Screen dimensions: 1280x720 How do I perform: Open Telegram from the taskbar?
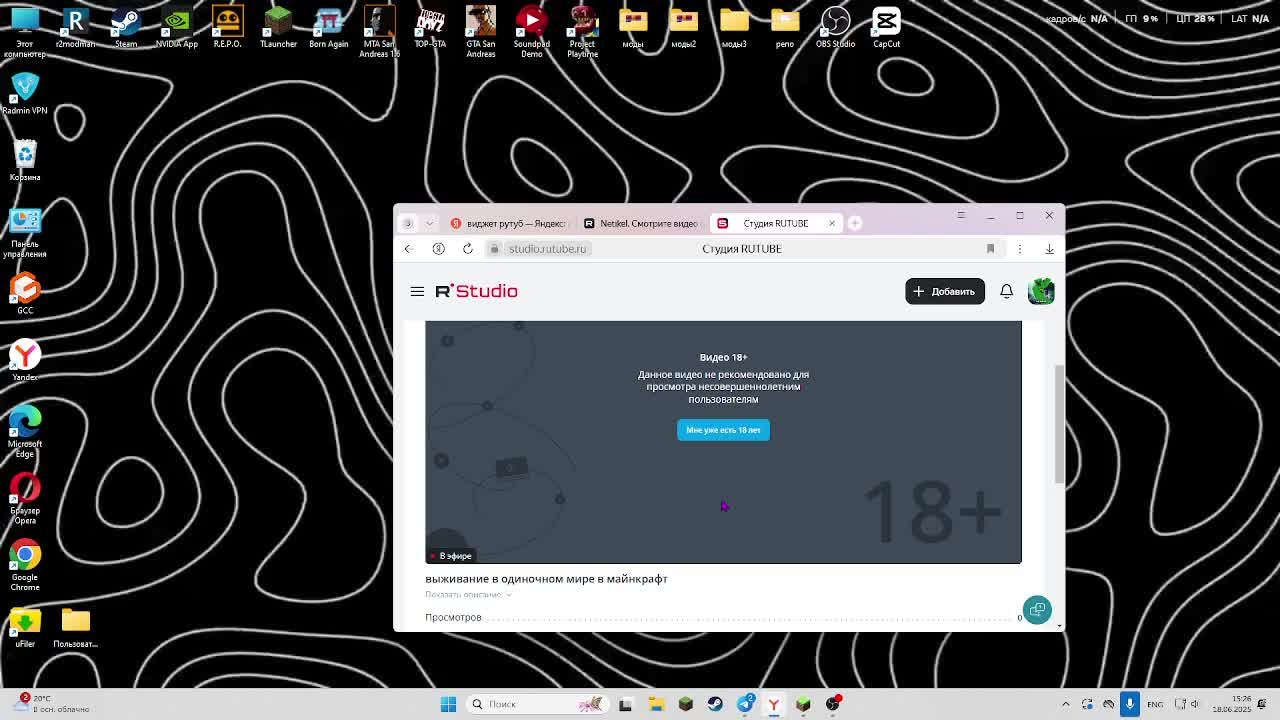[745, 704]
